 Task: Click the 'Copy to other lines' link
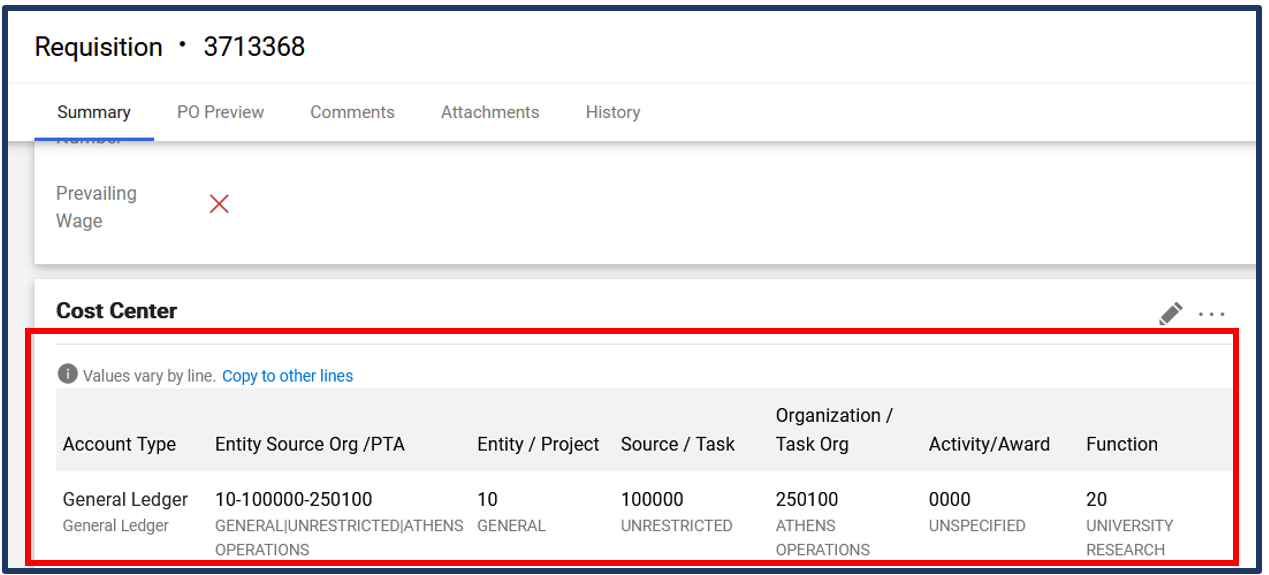[x=287, y=376]
